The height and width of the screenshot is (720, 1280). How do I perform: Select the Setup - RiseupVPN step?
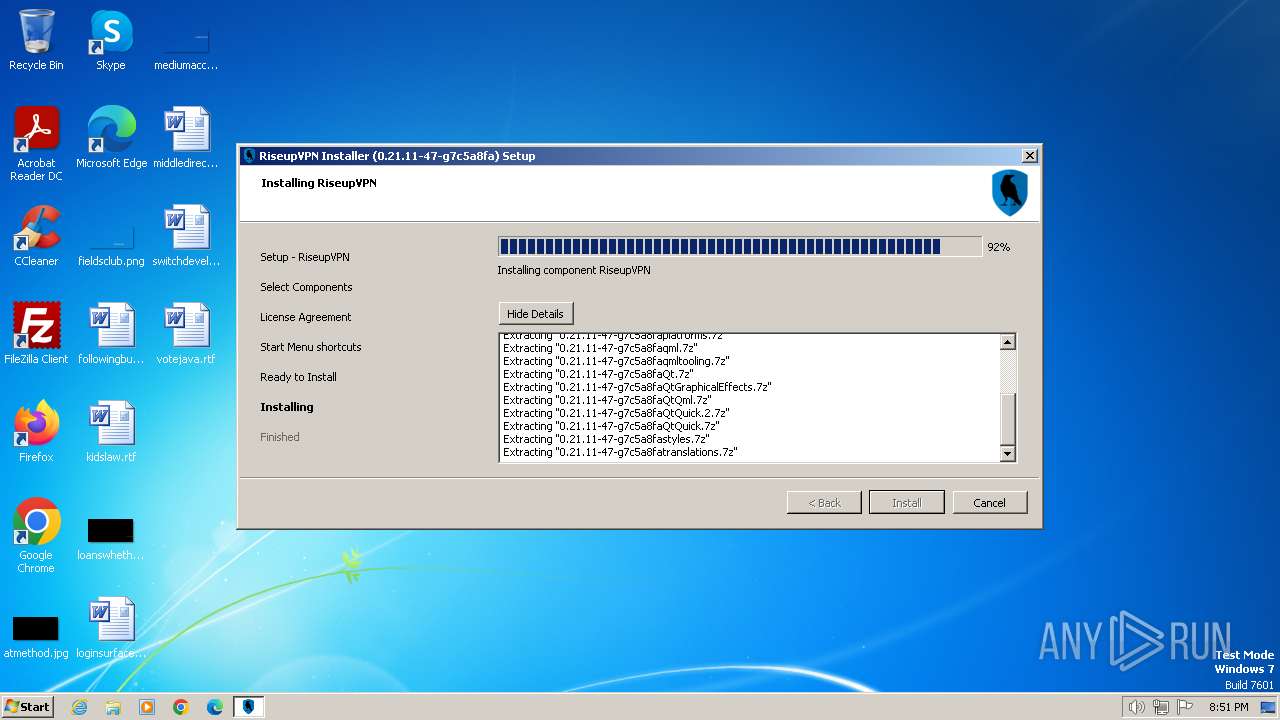[x=305, y=257]
